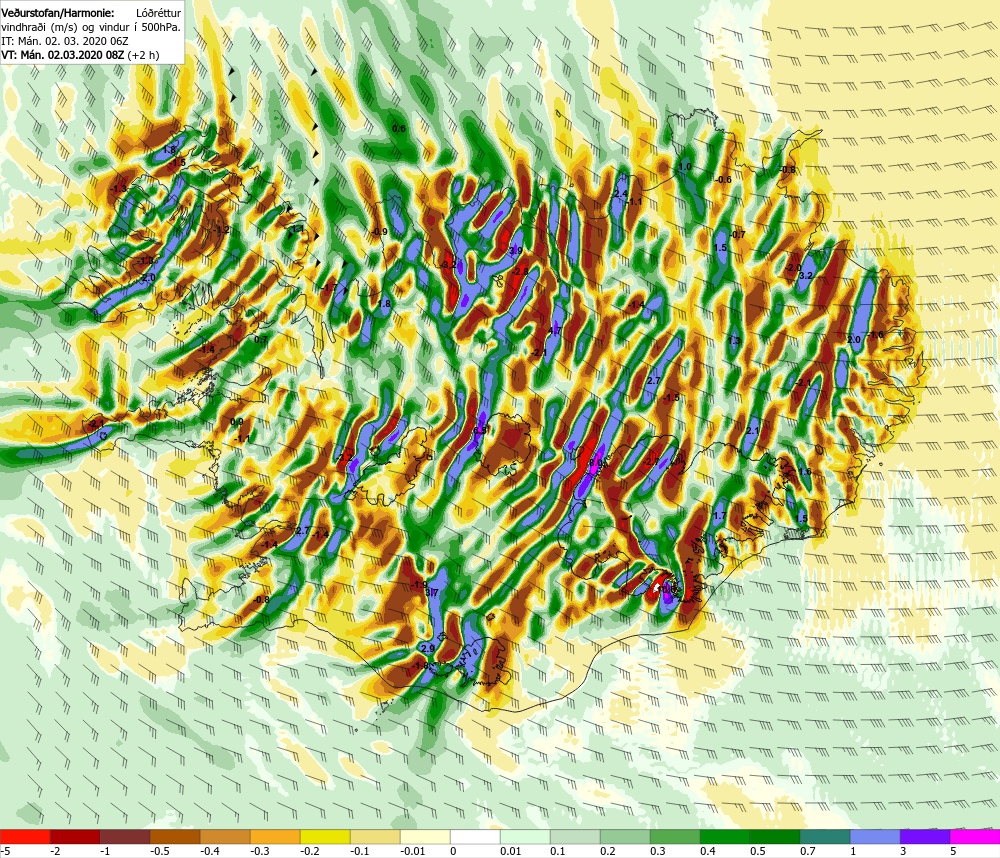Select the light green swatch between 0.1 and 0.2
Viewport: 1000px width, 858px height.
pos(575,836)
